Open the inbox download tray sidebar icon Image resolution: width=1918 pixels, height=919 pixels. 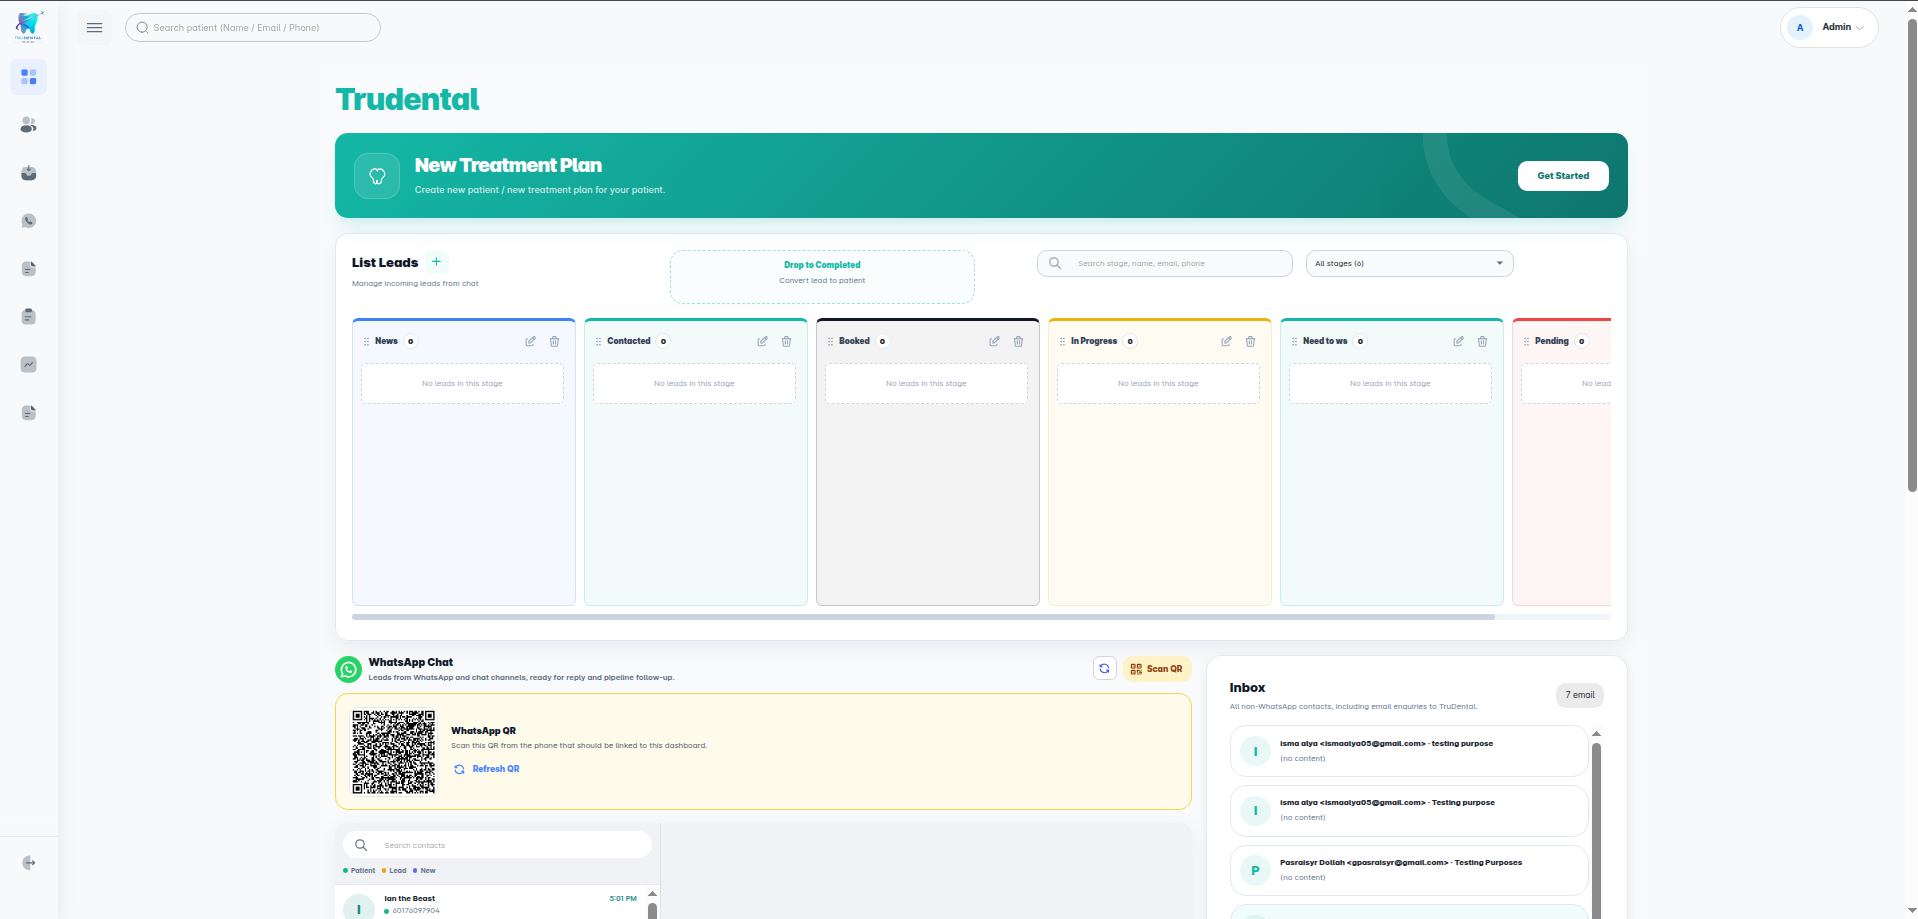click(x=29, y=173)
